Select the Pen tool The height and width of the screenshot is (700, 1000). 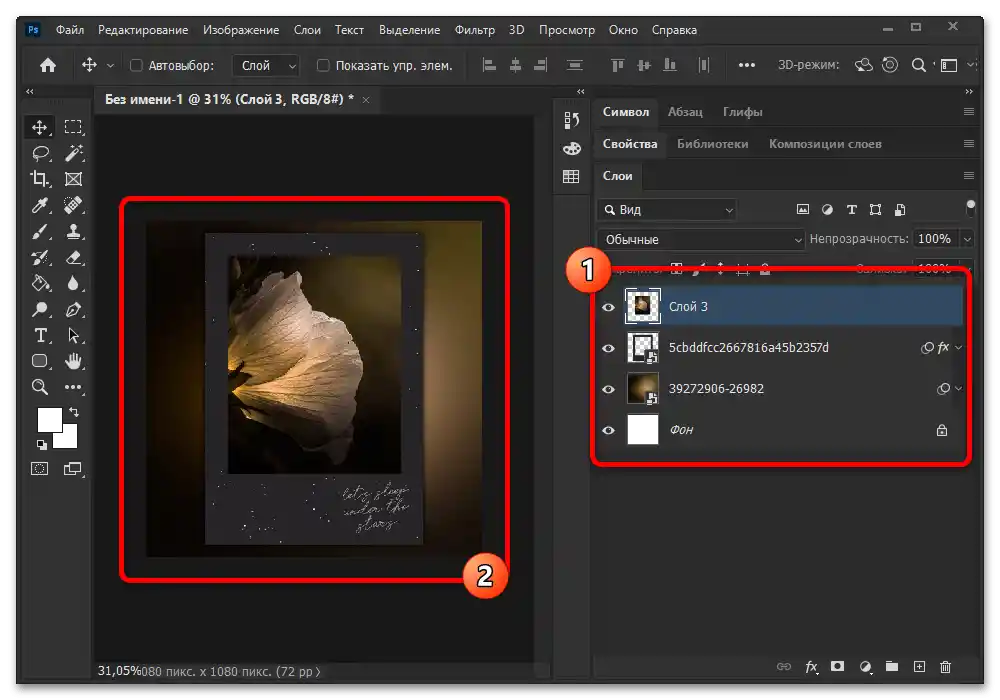click(x=73, y=309)
